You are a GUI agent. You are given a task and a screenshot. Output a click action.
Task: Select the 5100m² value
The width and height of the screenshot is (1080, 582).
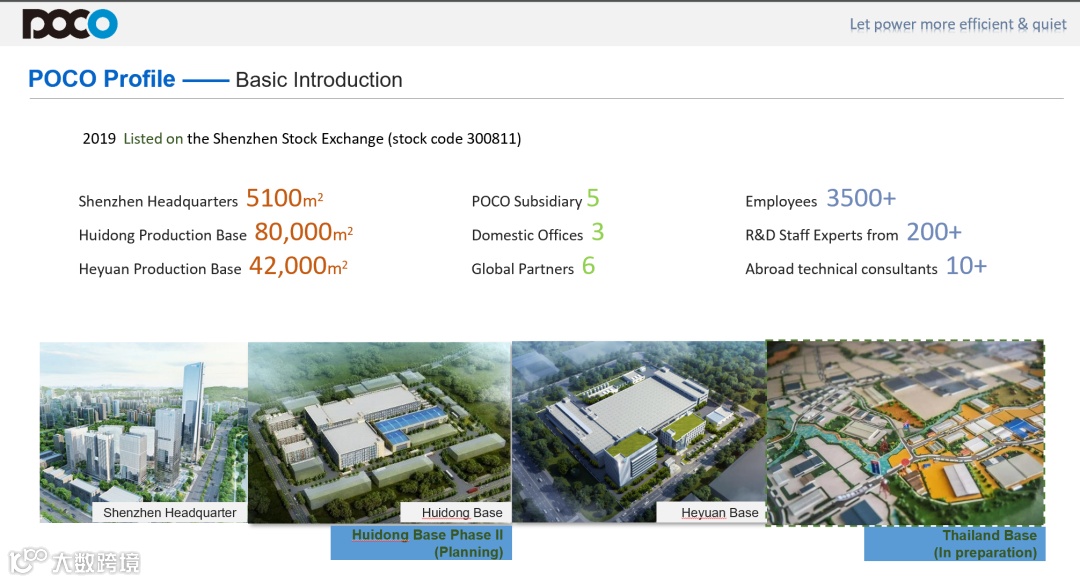tap(284, 198)
